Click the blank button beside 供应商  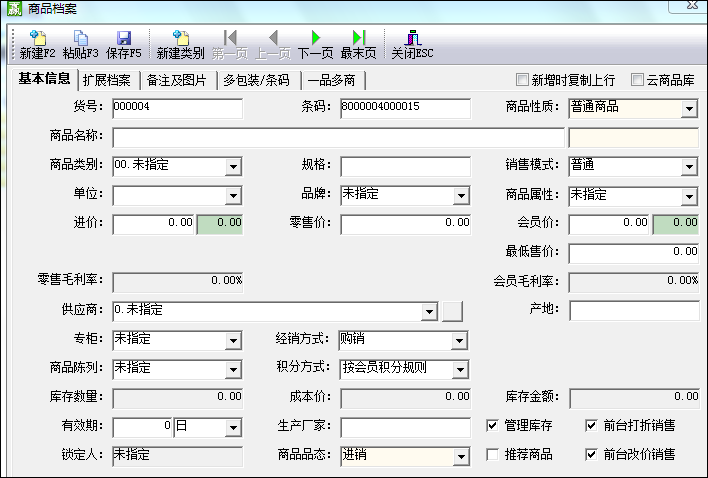(452, 311)
